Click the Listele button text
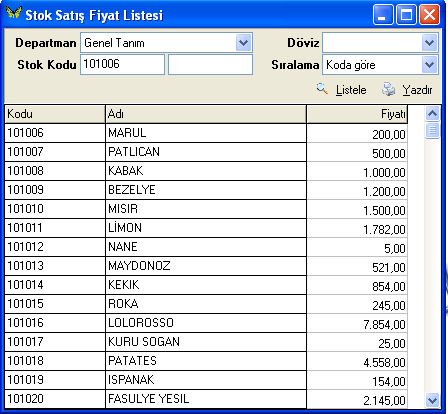The image size is (448, 414). click(x=351, y=90)
